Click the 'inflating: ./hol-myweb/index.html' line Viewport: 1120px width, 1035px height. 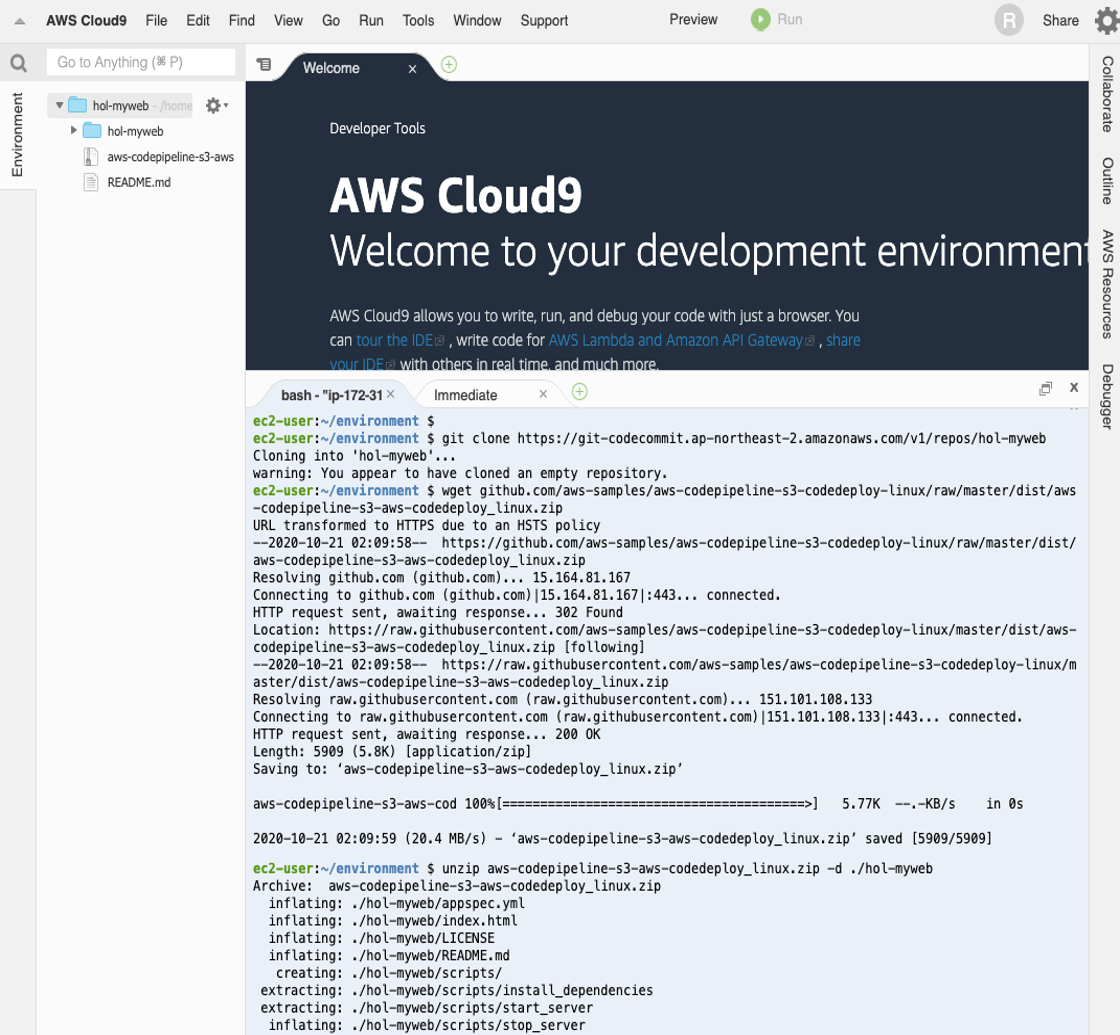393,921
